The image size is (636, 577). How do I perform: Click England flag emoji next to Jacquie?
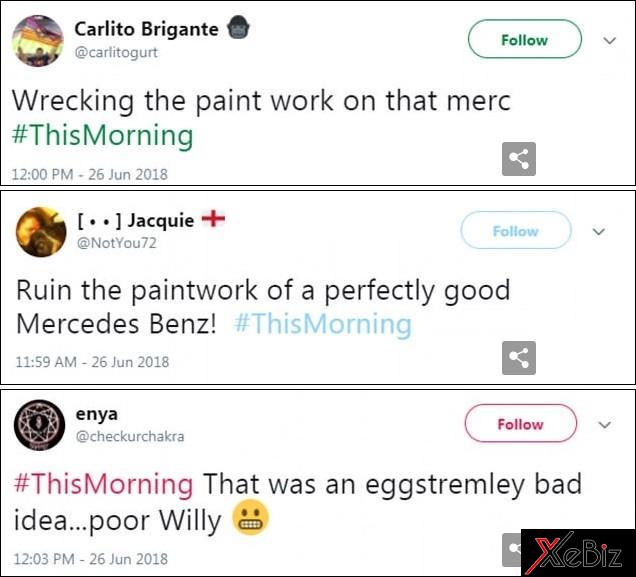click(x=213, y=219)
